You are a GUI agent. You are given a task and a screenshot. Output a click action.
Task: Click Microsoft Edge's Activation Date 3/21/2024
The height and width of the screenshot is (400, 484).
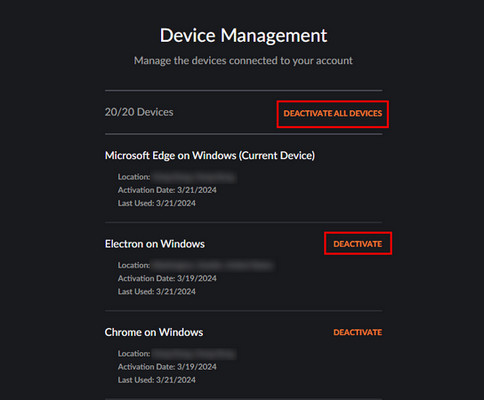point(167,190)
